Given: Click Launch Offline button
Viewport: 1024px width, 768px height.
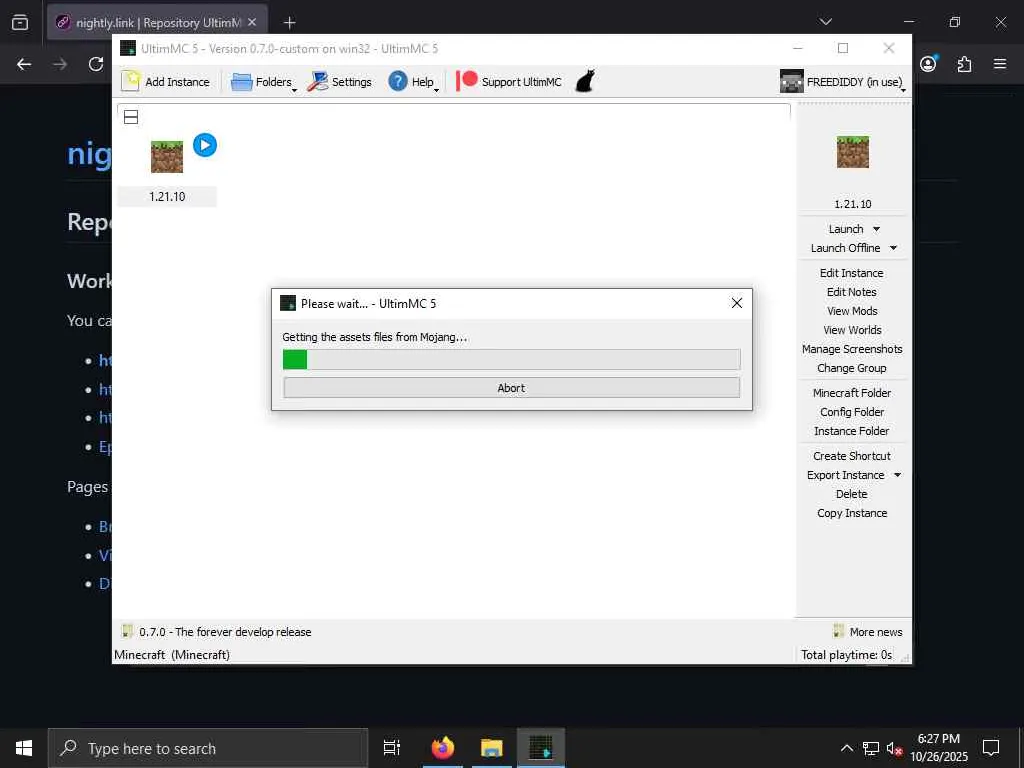Looking at the screenshot, I should pyautogui.click(x=845, y=248).
